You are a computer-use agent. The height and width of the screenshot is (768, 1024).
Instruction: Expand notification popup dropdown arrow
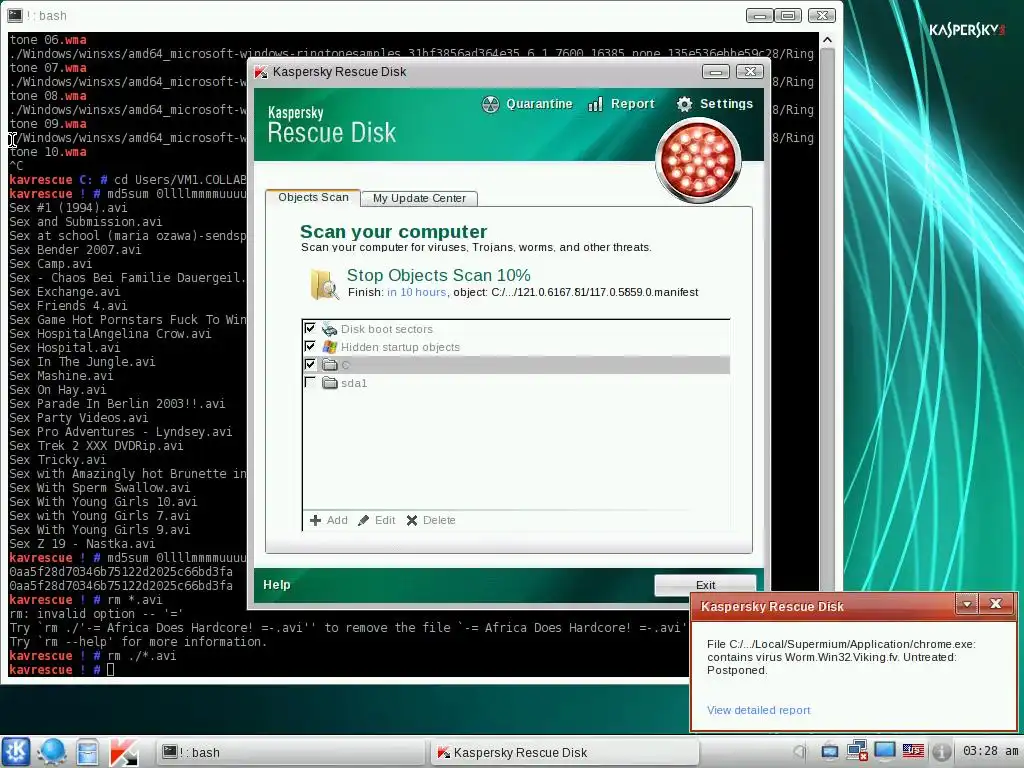pyautogui.click(x=967, y=605)
